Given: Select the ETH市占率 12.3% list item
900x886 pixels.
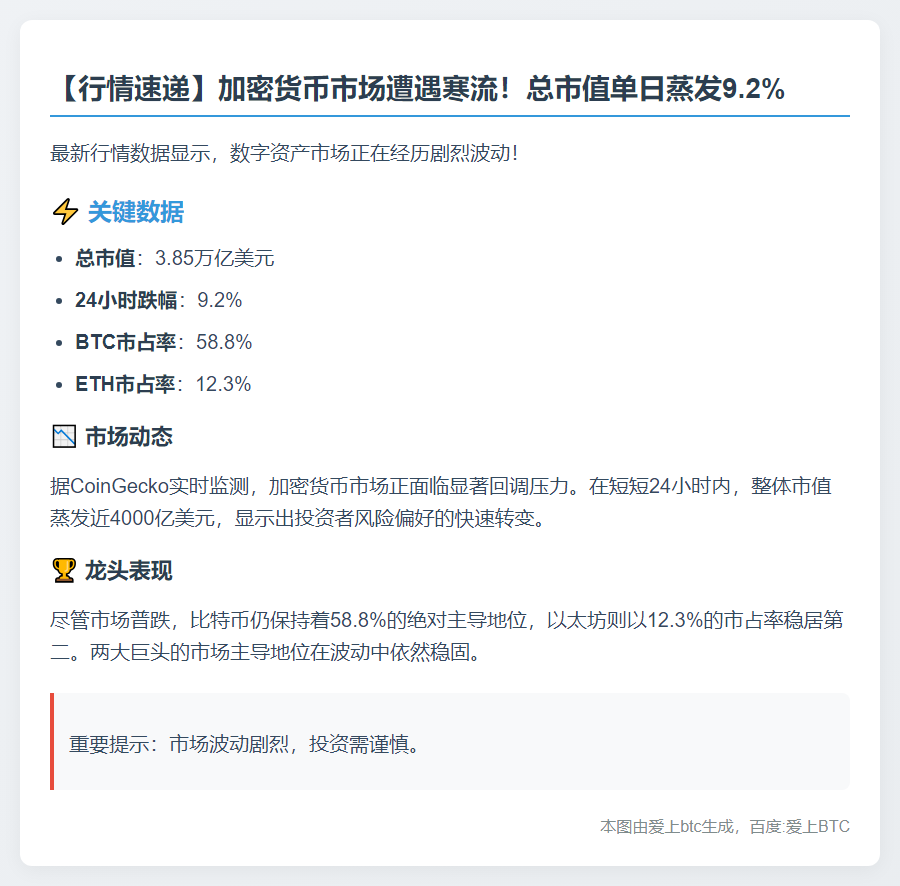Looking at the screenshot, I should tap(163, 384).
